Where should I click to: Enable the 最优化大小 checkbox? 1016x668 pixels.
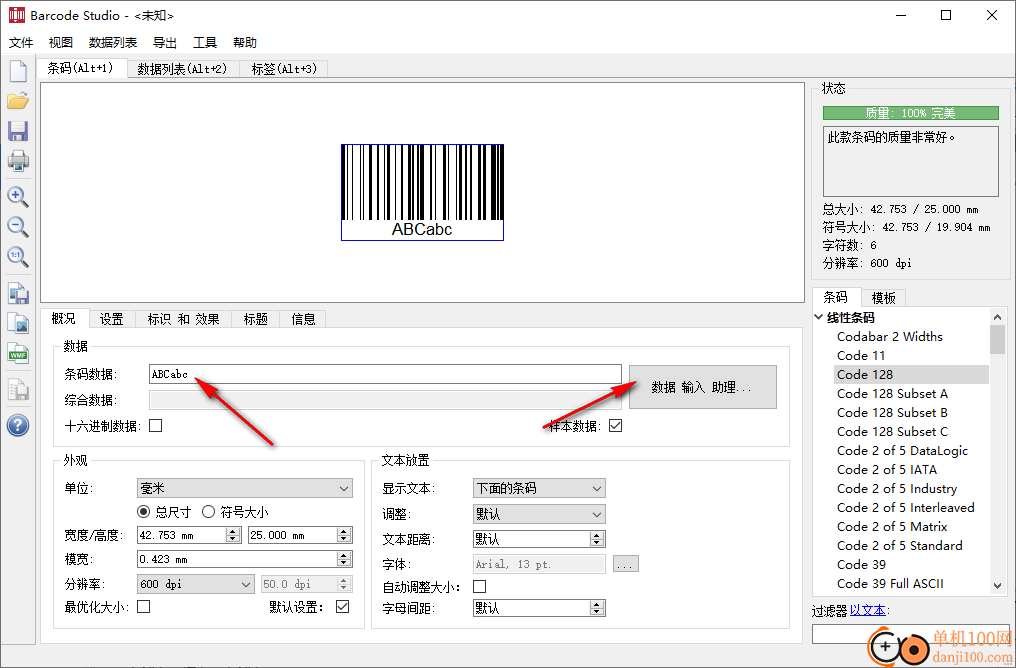[144, 606]
